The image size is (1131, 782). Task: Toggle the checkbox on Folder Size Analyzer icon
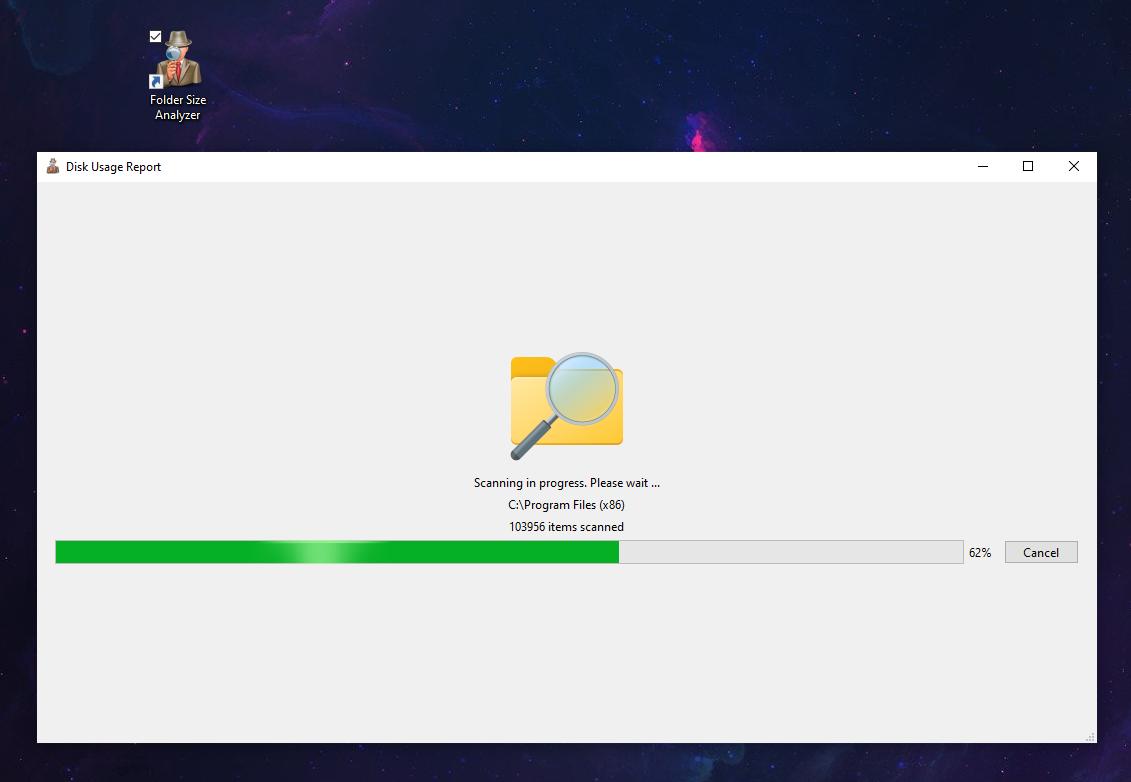coord(155,36)
